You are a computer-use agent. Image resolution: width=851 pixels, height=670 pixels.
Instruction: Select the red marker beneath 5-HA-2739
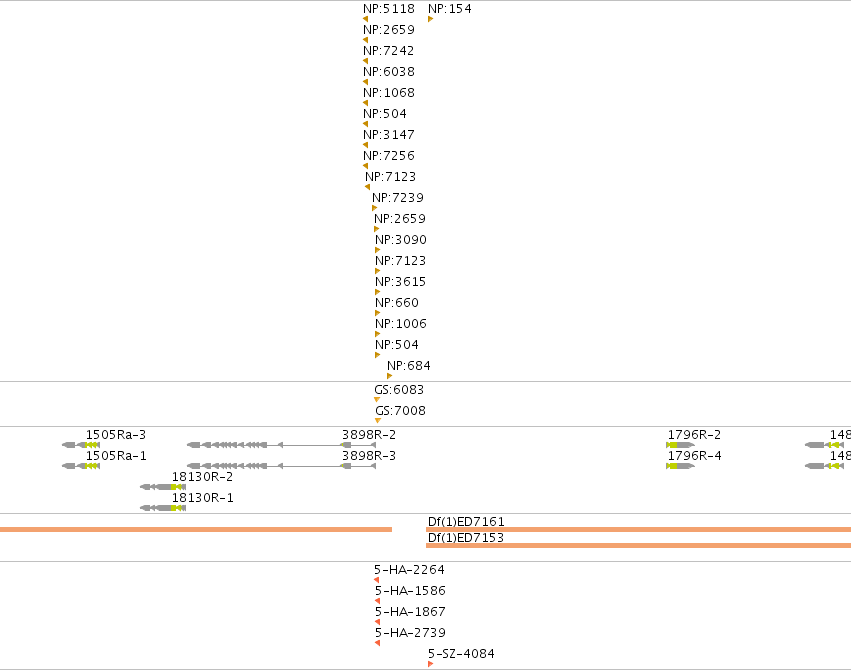click(x=378, y=643)
